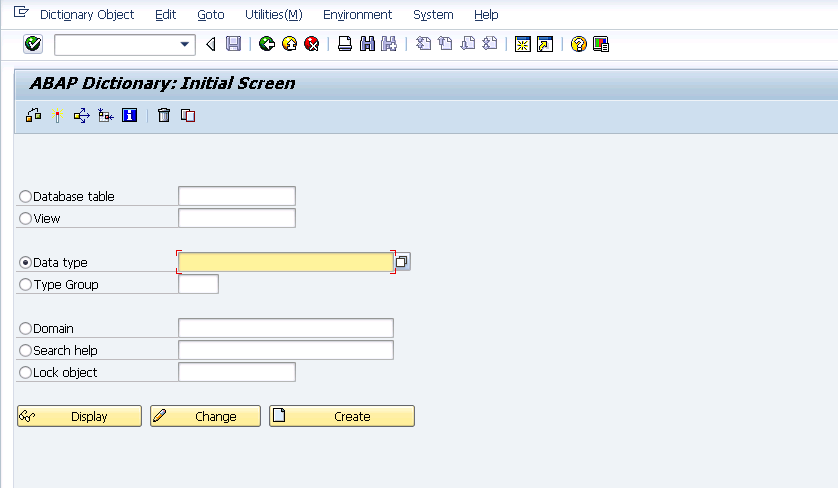Click the Customize Local Layout icon

(601, 44)
